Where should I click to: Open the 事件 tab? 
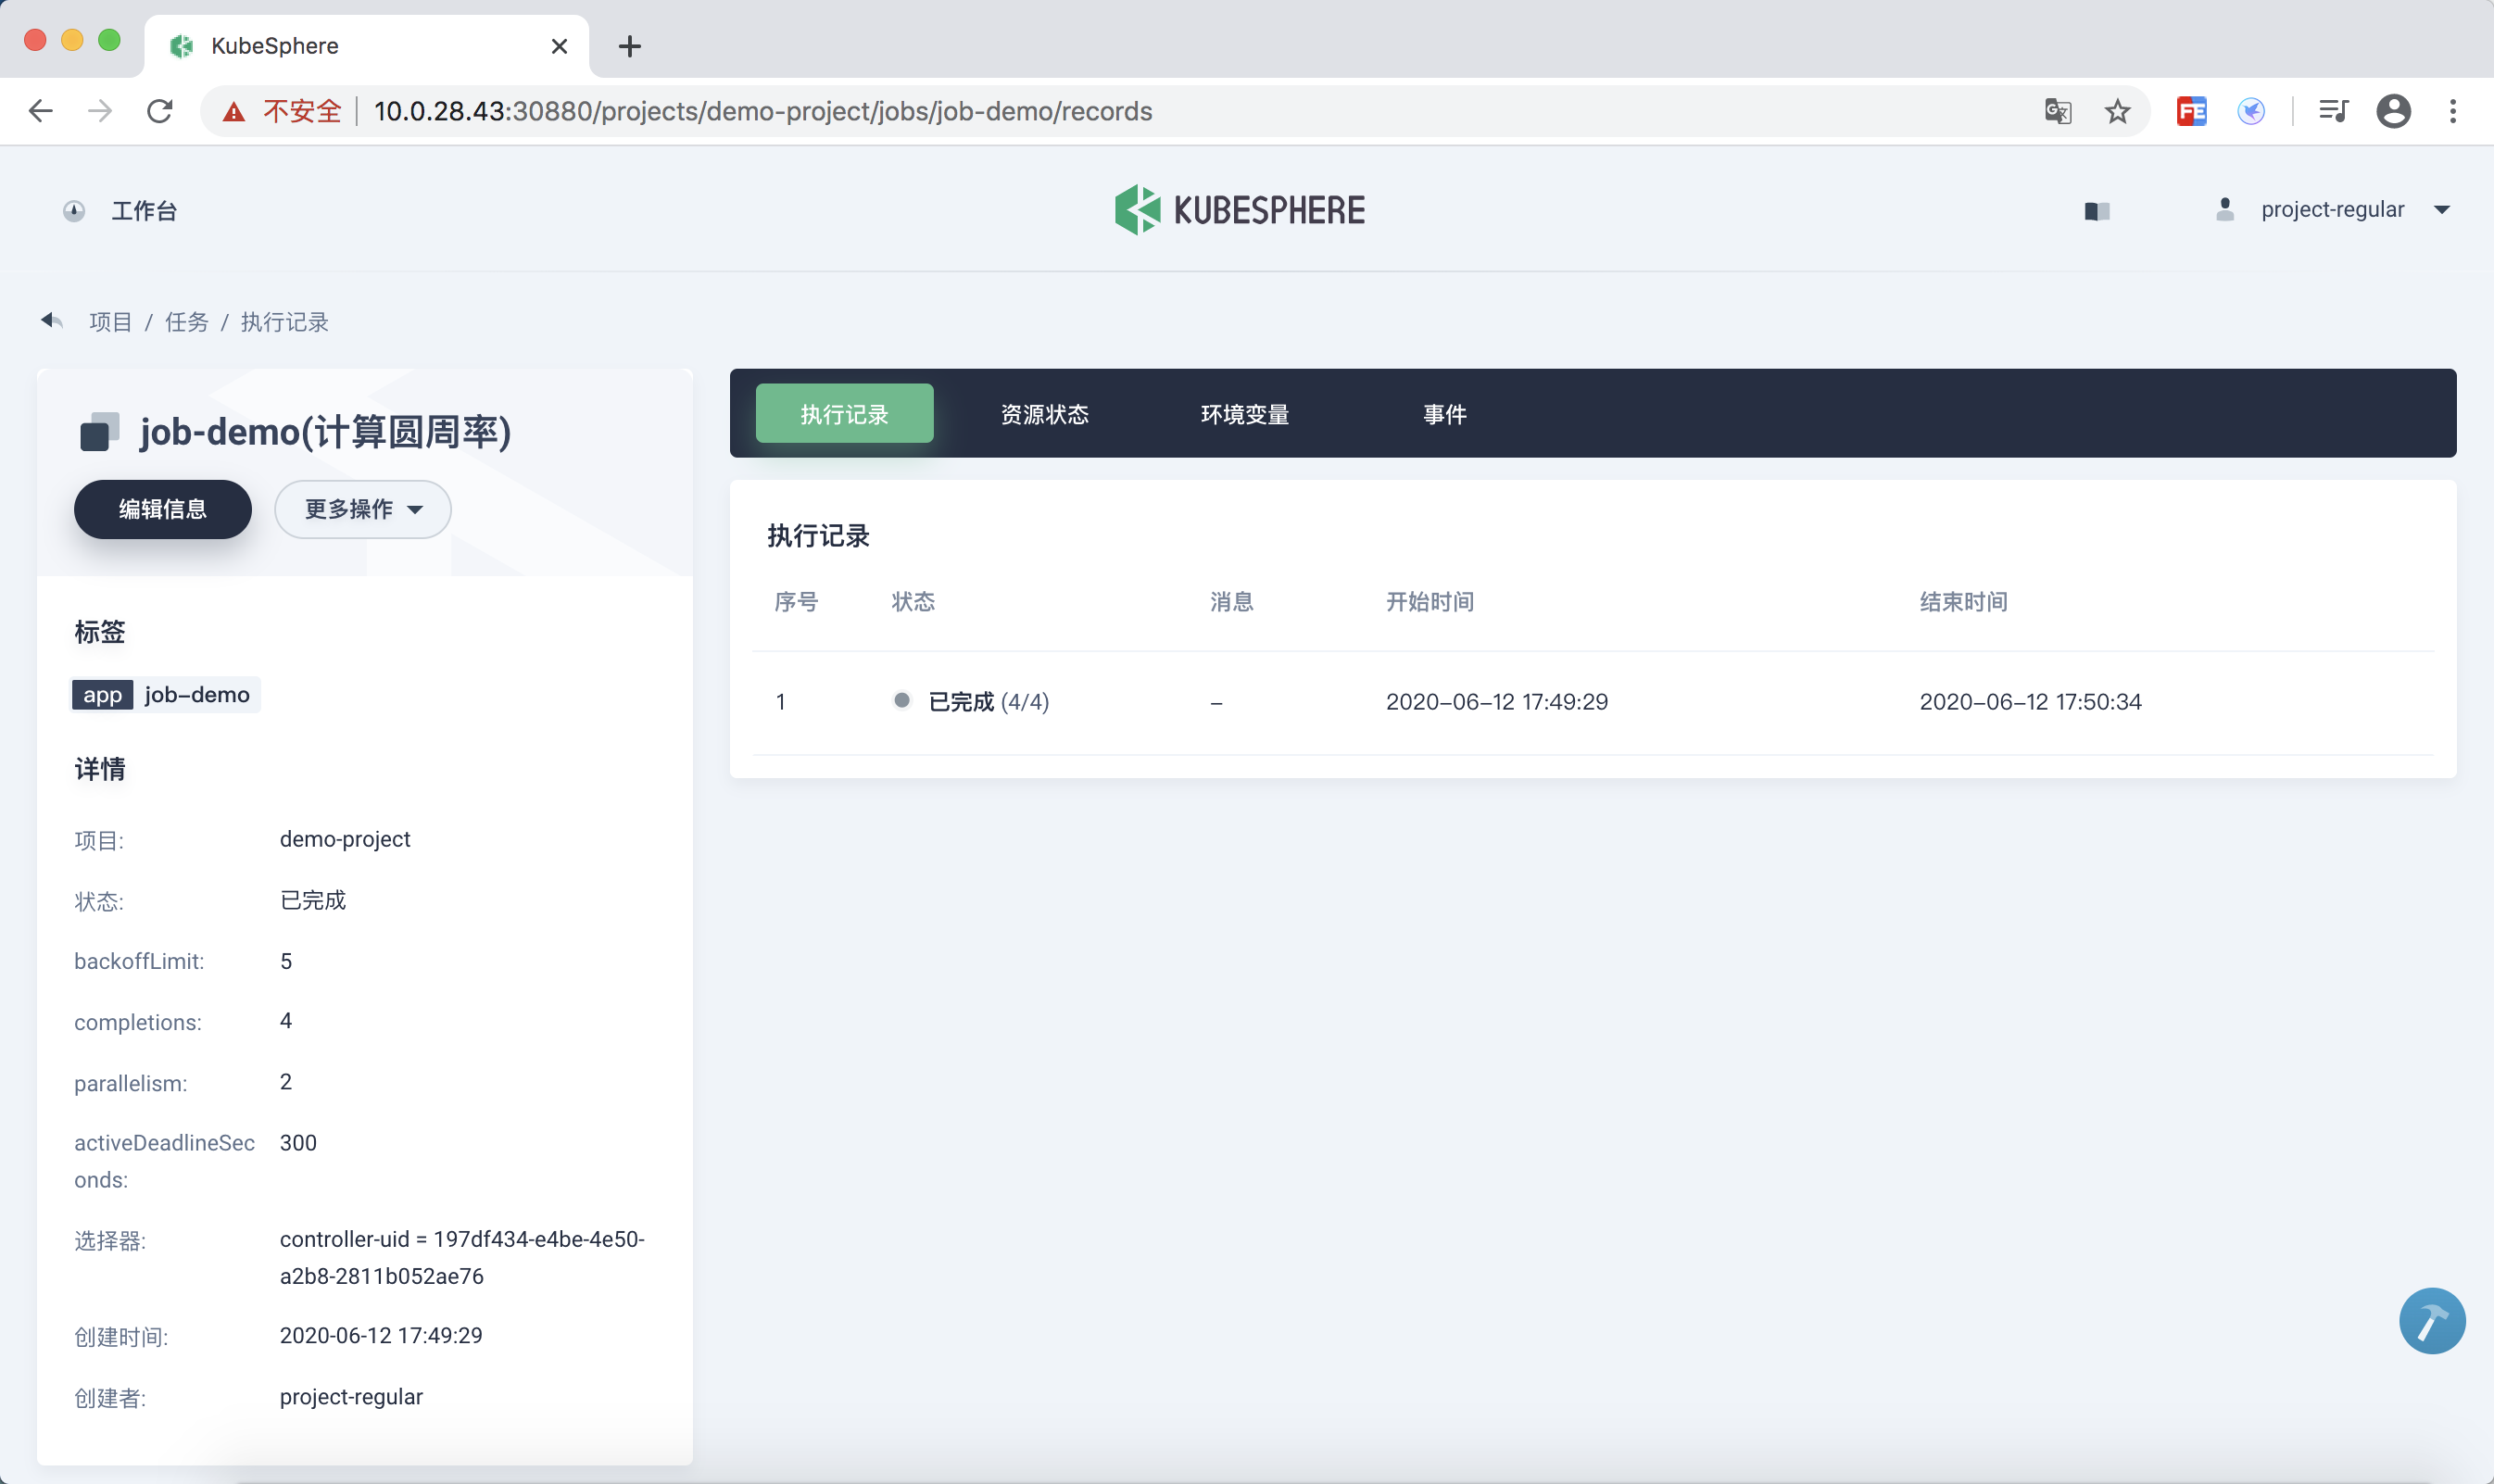(x=1444, y=414)
